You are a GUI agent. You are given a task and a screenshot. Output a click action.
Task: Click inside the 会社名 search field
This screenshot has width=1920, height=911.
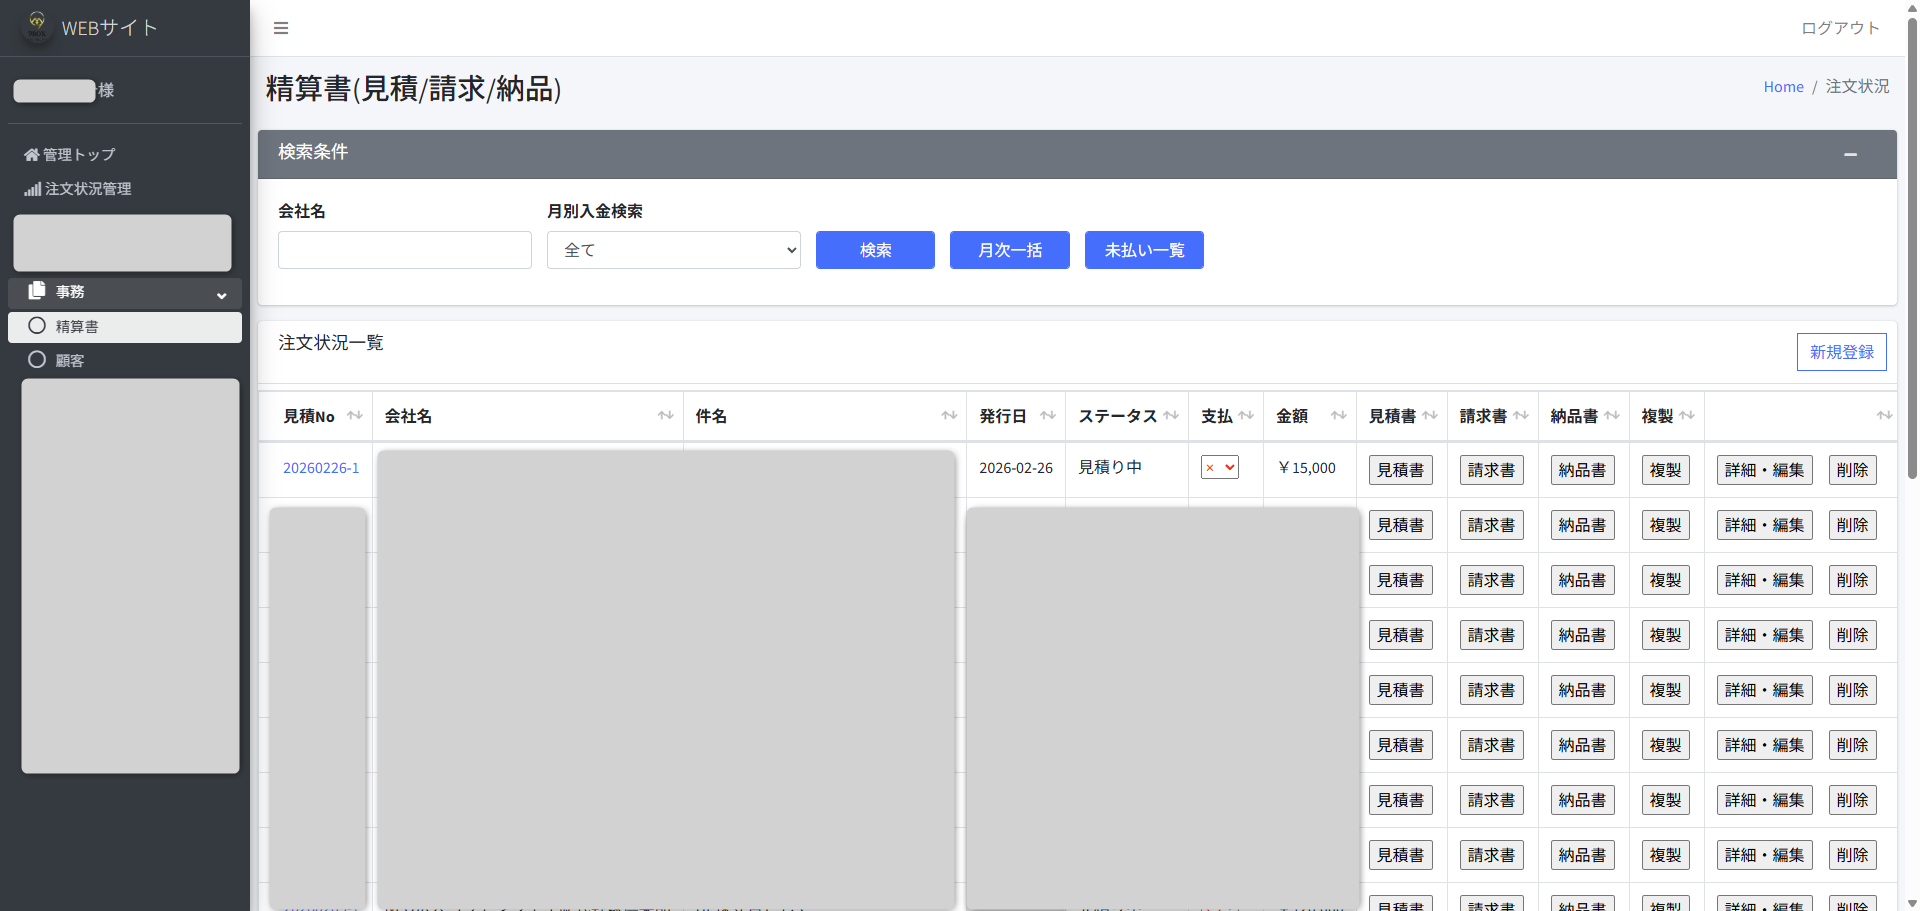point(404,250)
